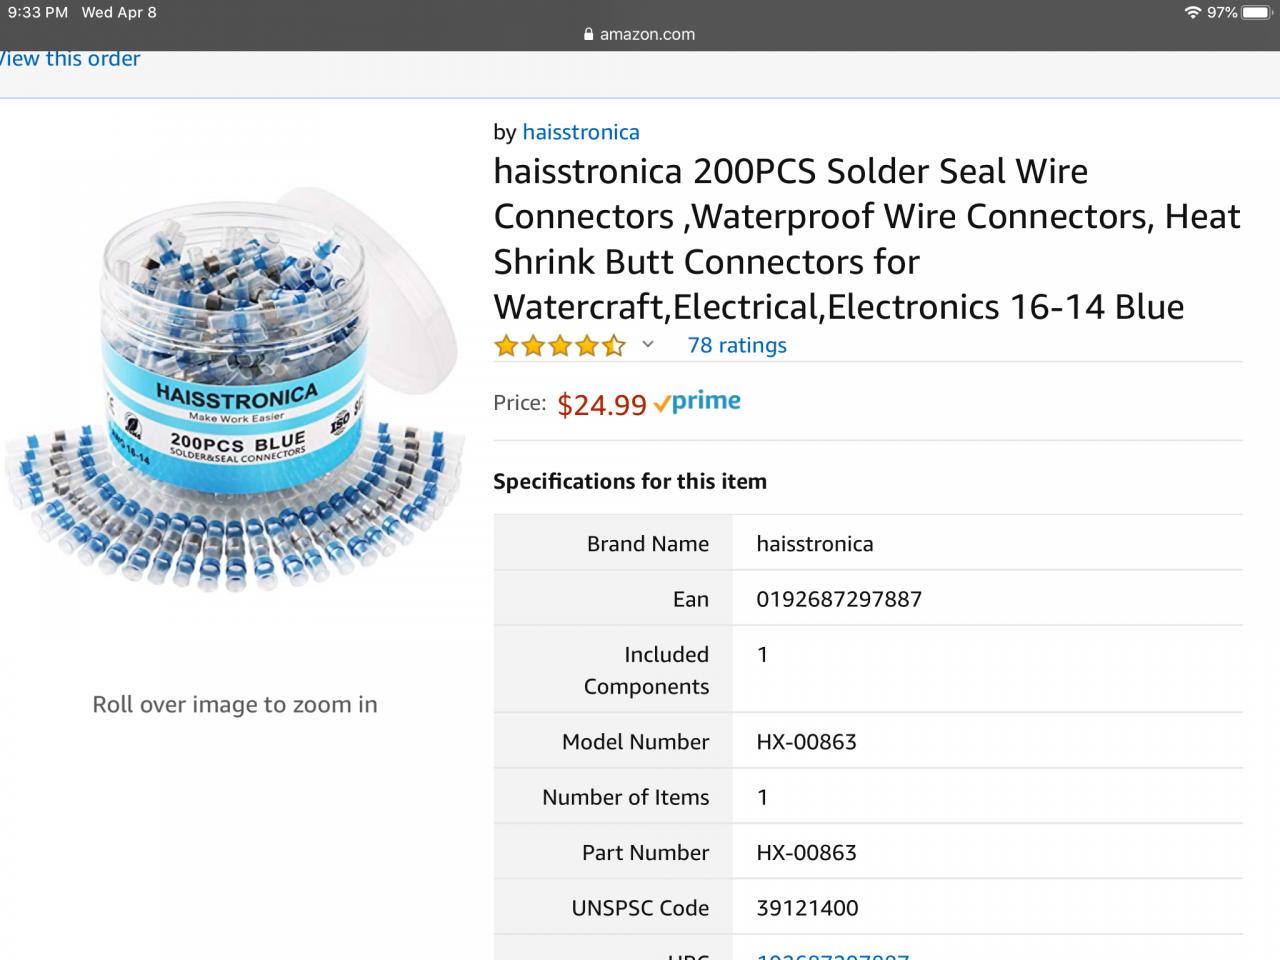This screenshot has width=1280, height=960.
Task: Select the haisstronica value in specifications table
Action: [815, 544]
